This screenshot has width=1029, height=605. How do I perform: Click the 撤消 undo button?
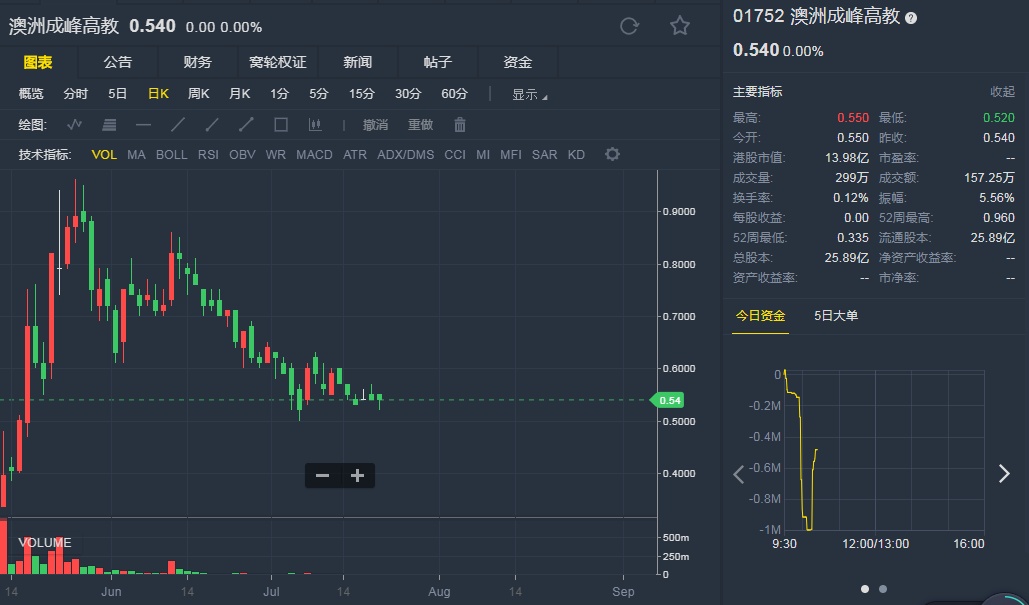(x=375, y=125)
